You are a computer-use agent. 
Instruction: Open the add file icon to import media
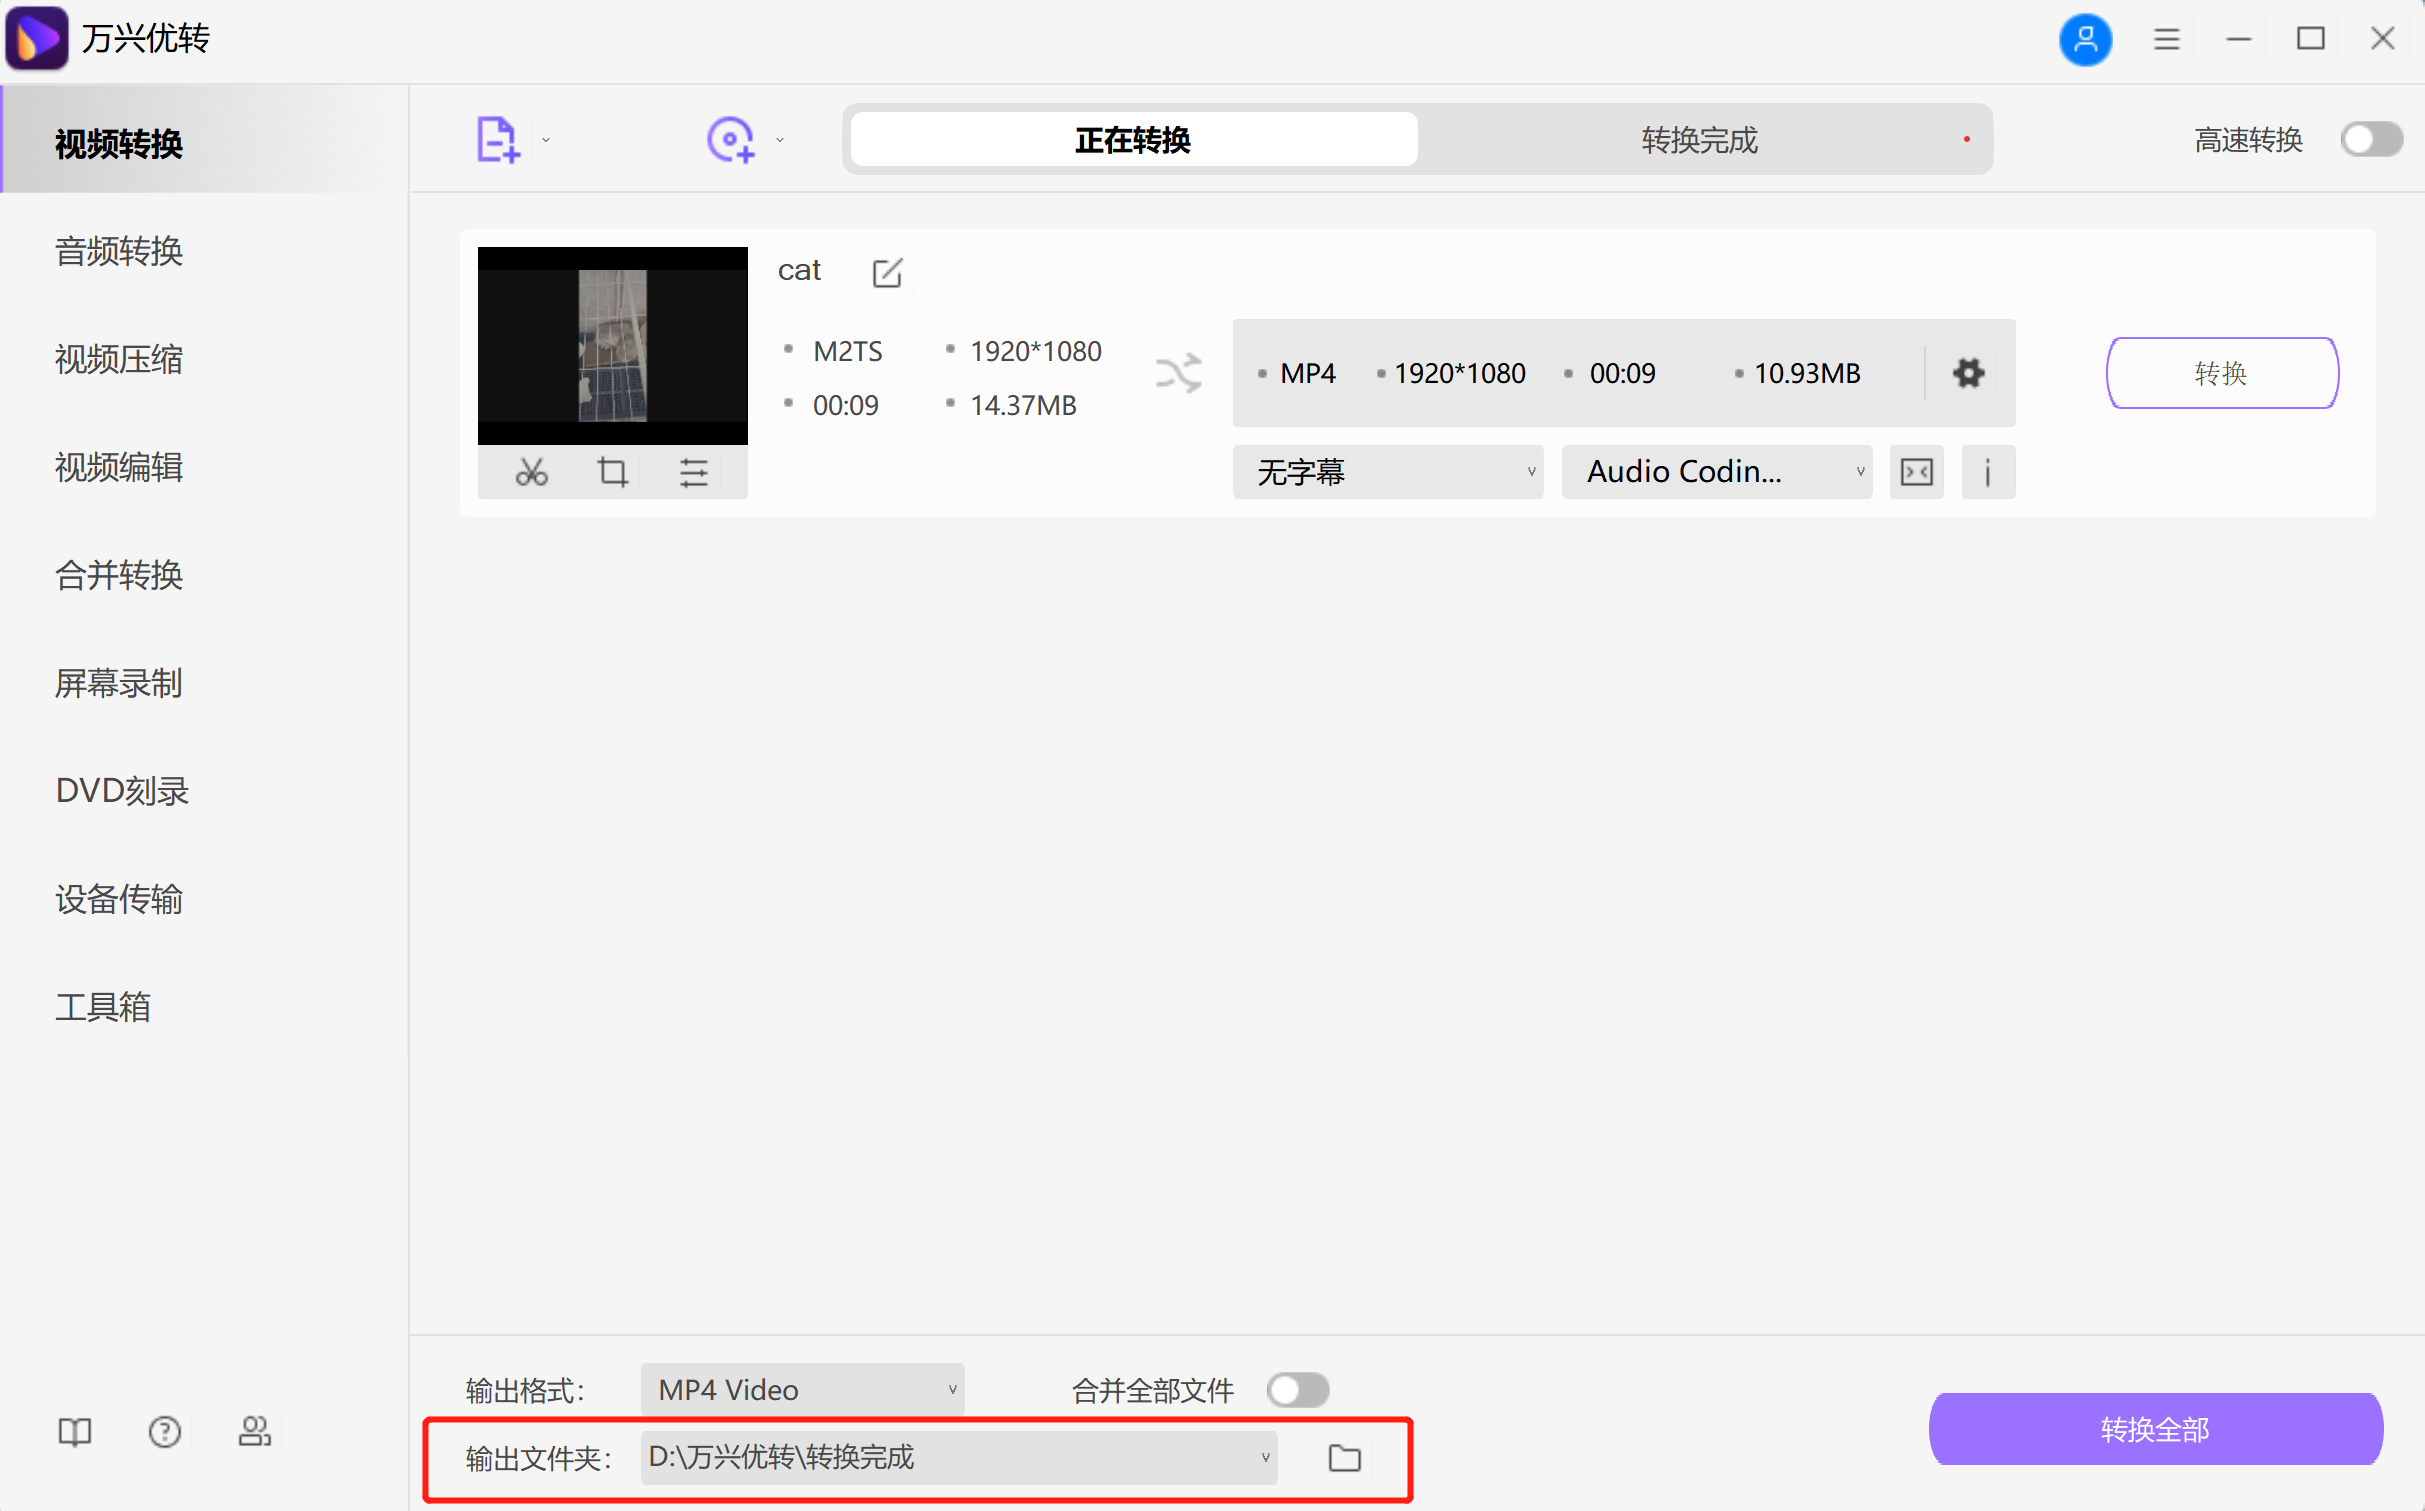(x=497, y=139)
